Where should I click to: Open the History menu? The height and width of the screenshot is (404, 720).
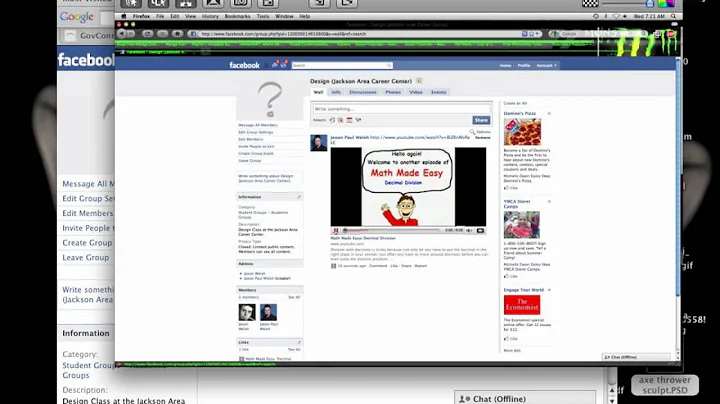click(x=210, y=16)
